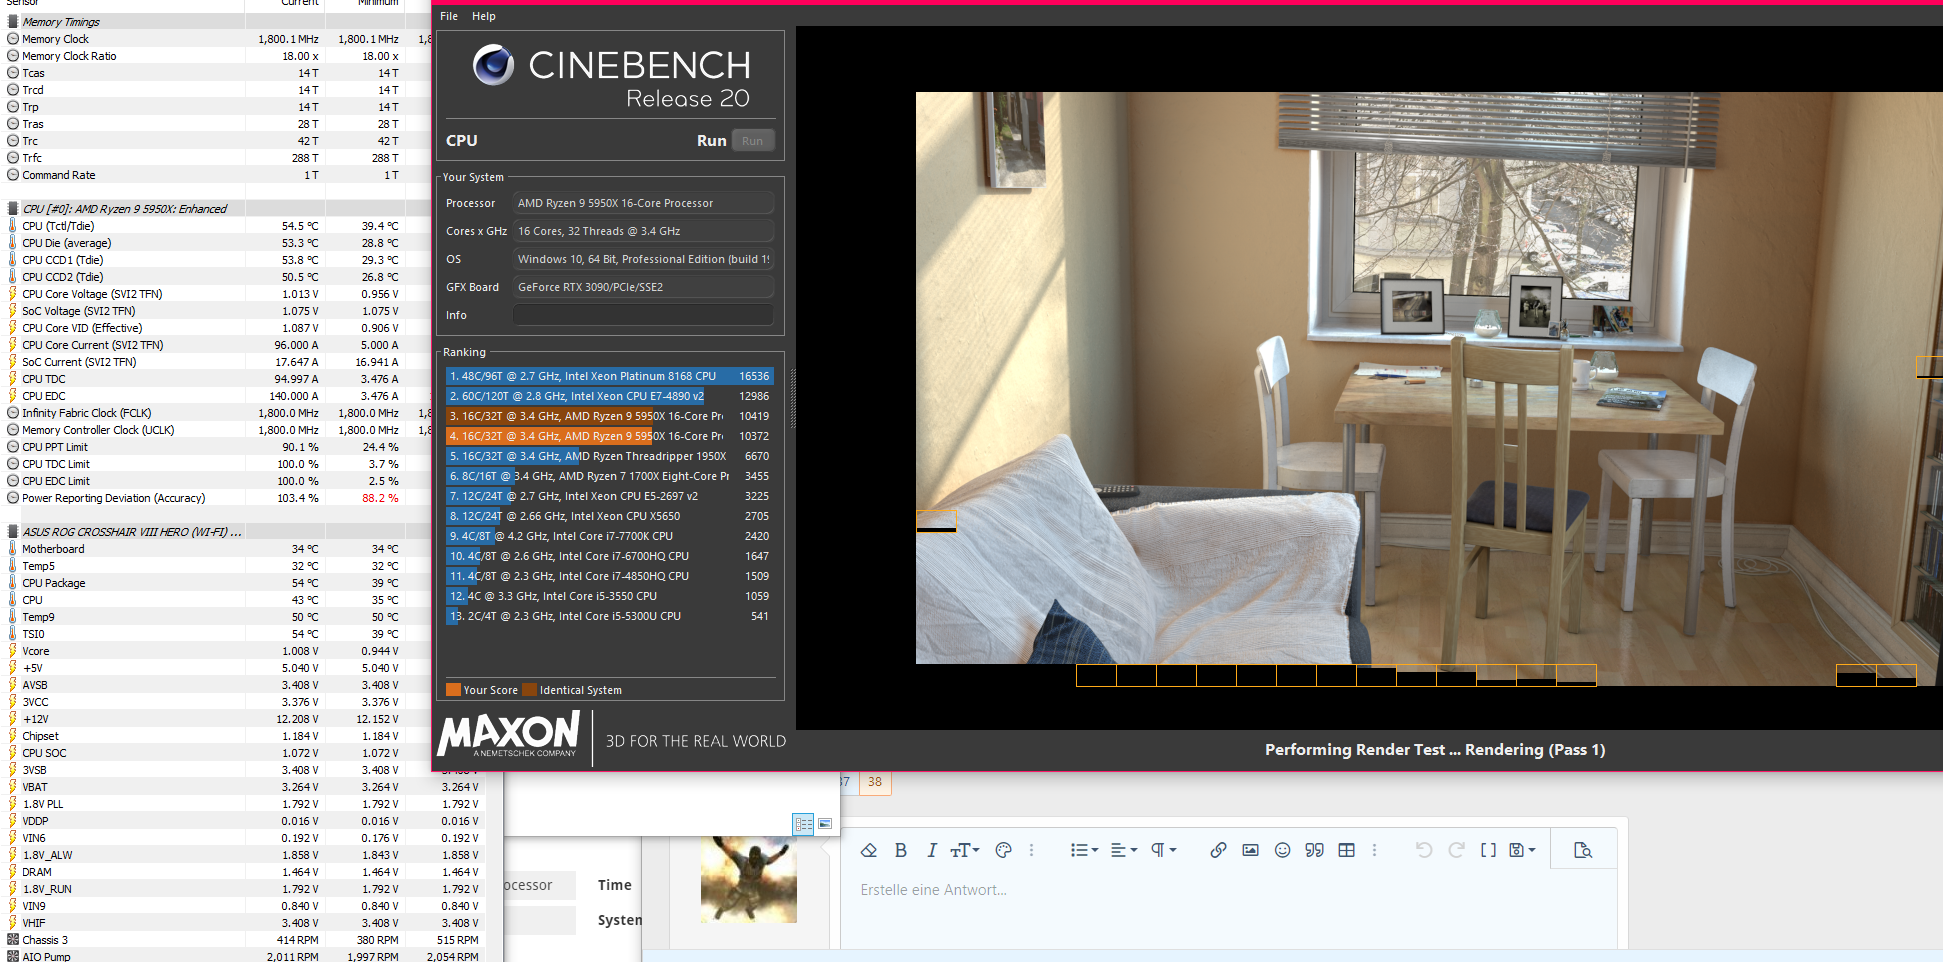Screen dimensions: 1943x962
Task: Toggle bold formatting in the reply editor
Action: pyautogui.click(x=901, y=850)
